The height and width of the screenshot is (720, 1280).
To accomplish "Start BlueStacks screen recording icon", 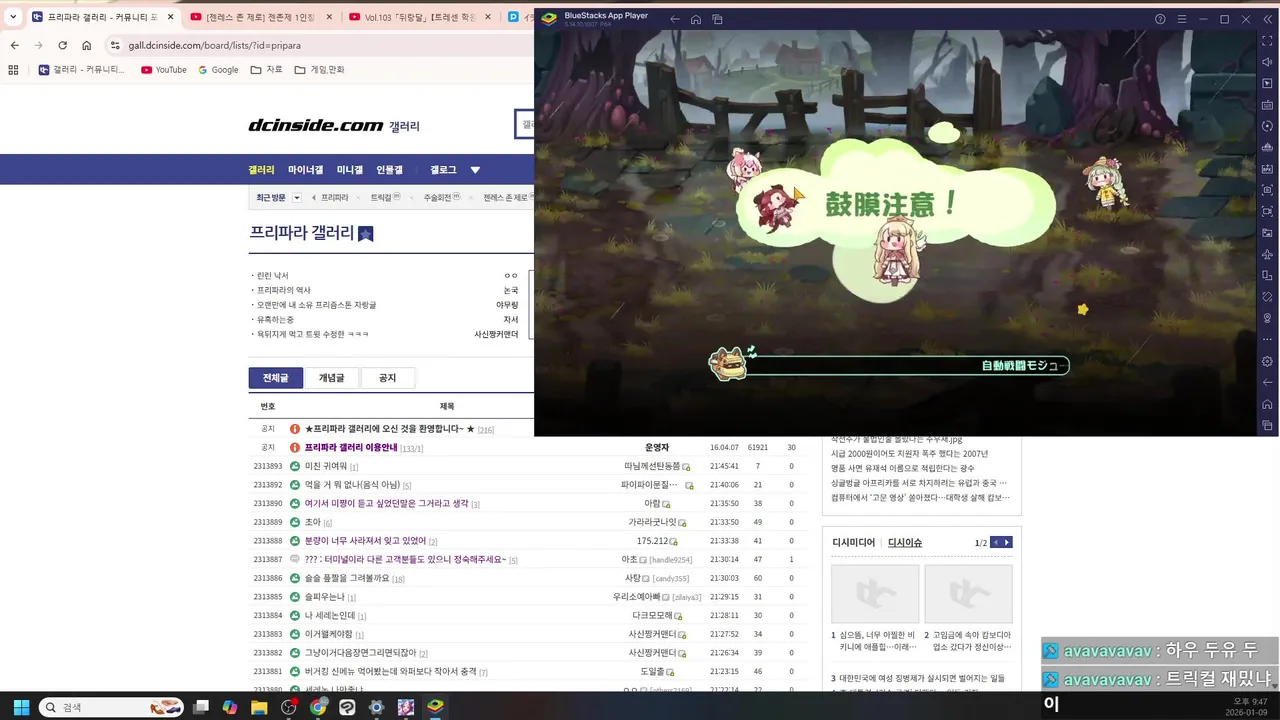I will click(1267, 211).
